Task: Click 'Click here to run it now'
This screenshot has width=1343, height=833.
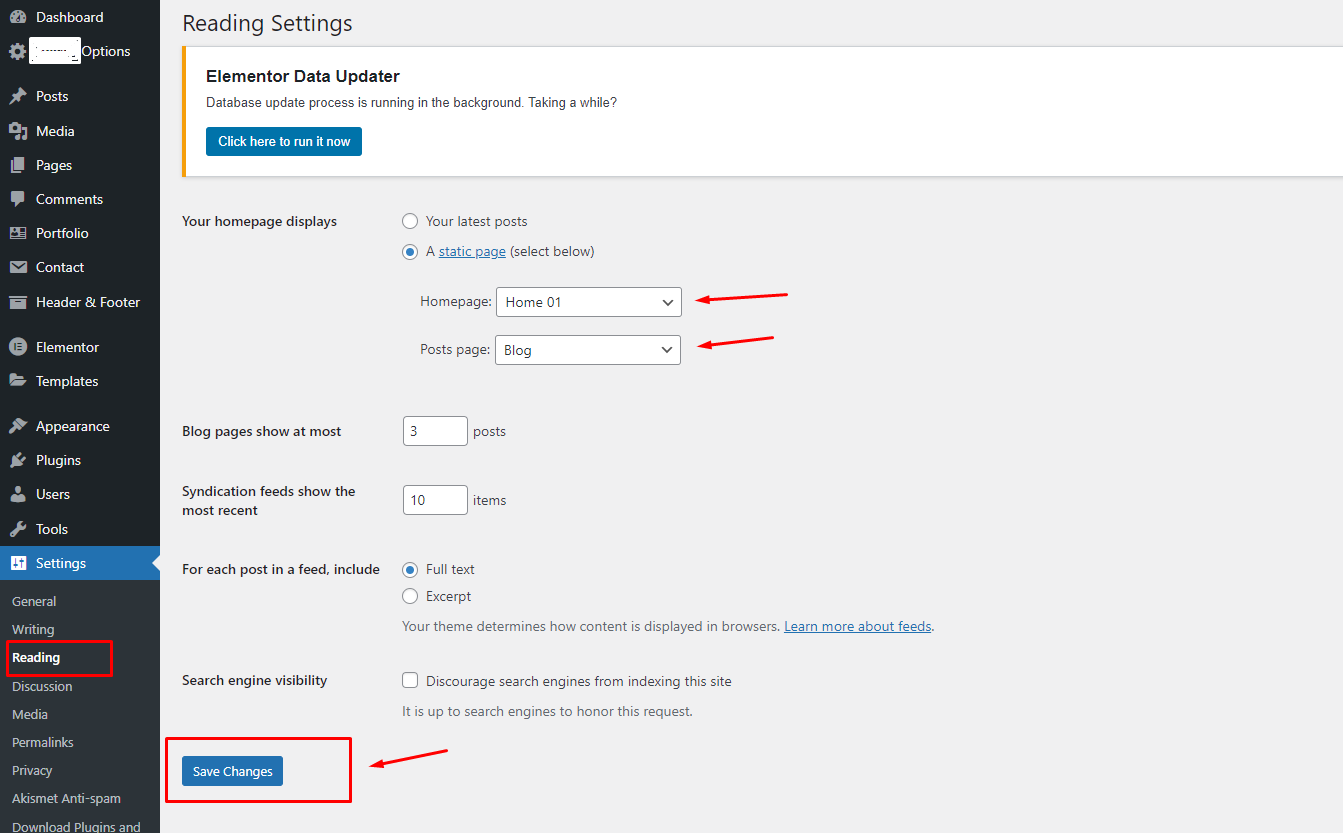Action: click(x=284, y=141)
